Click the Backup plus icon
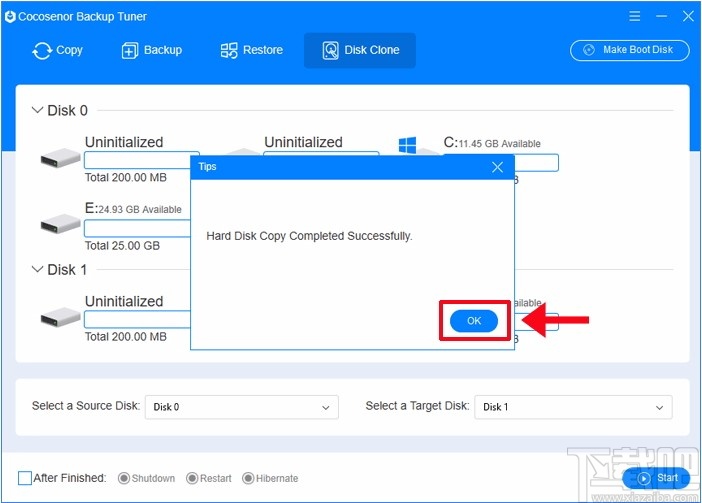This screenshot has height=503, width=702. point(130,51)
